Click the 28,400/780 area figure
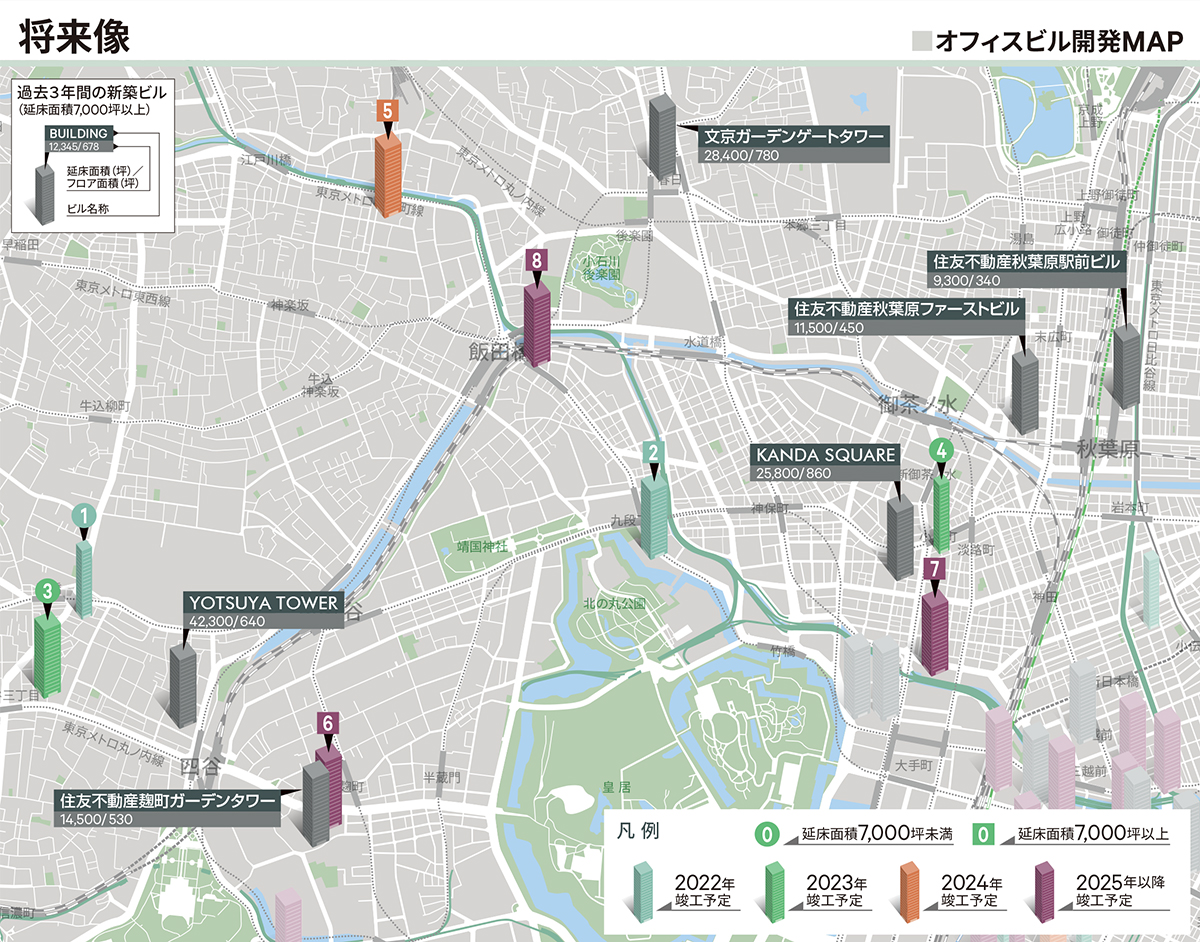Viewport: 1200px width, 942px height. 741,156
